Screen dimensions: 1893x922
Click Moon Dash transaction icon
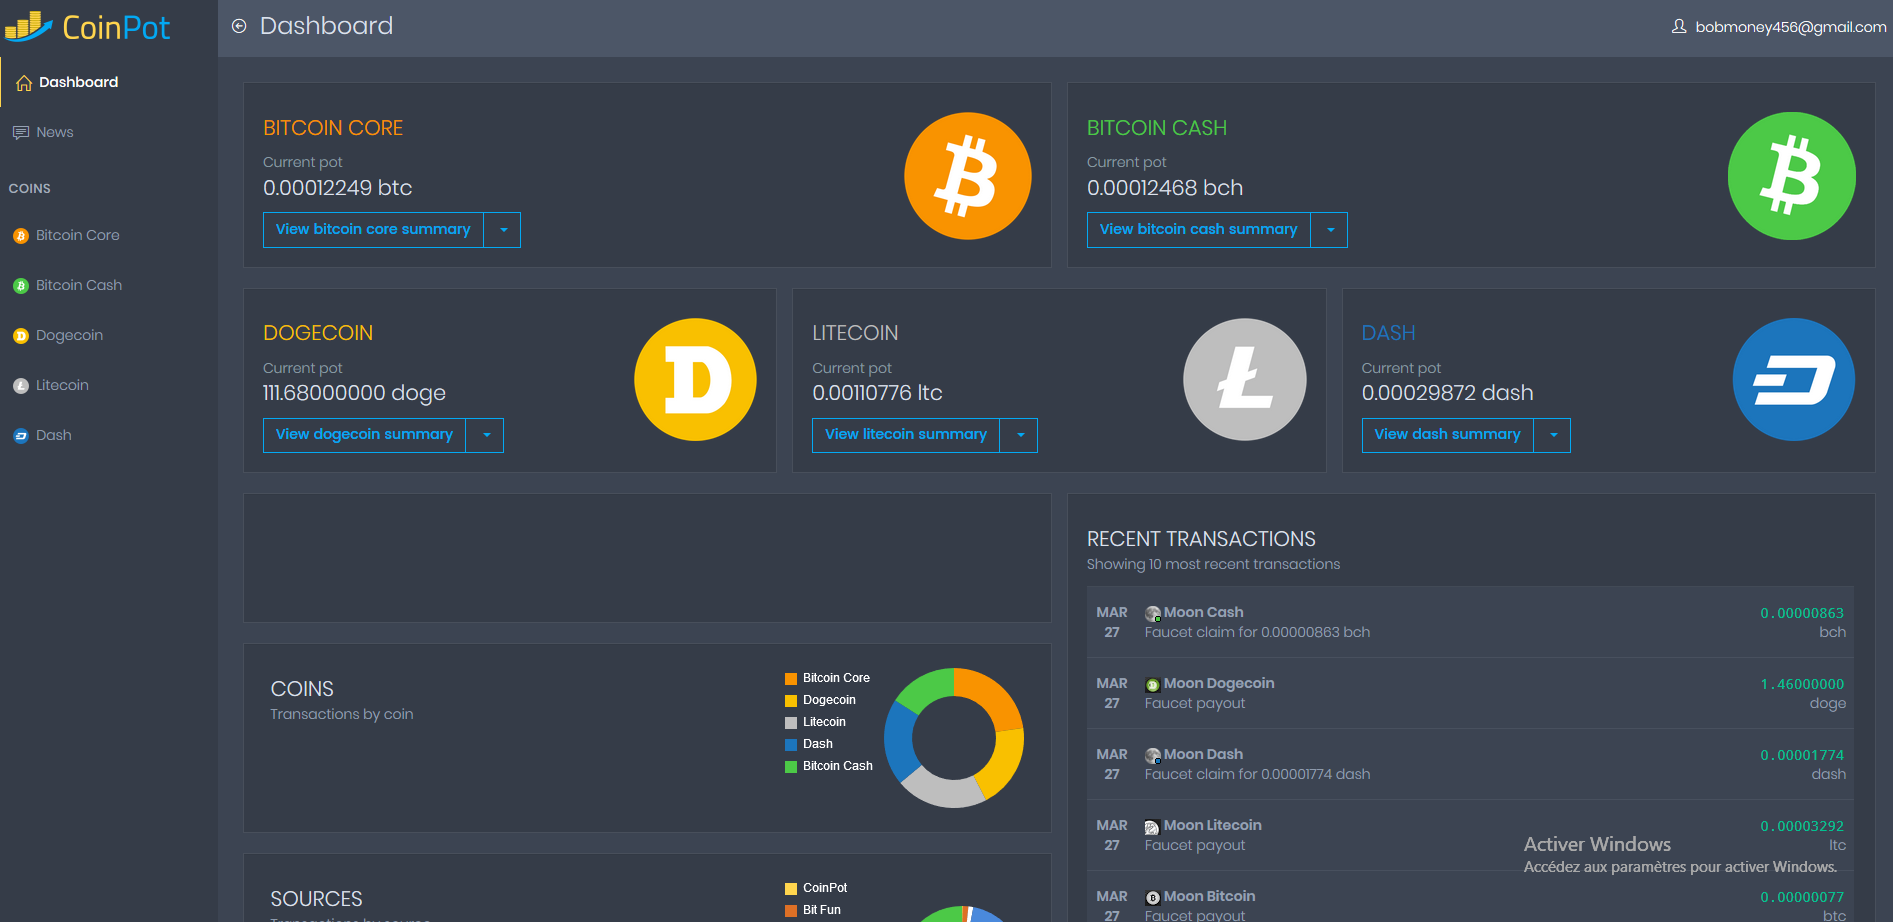coord(1153,756)
